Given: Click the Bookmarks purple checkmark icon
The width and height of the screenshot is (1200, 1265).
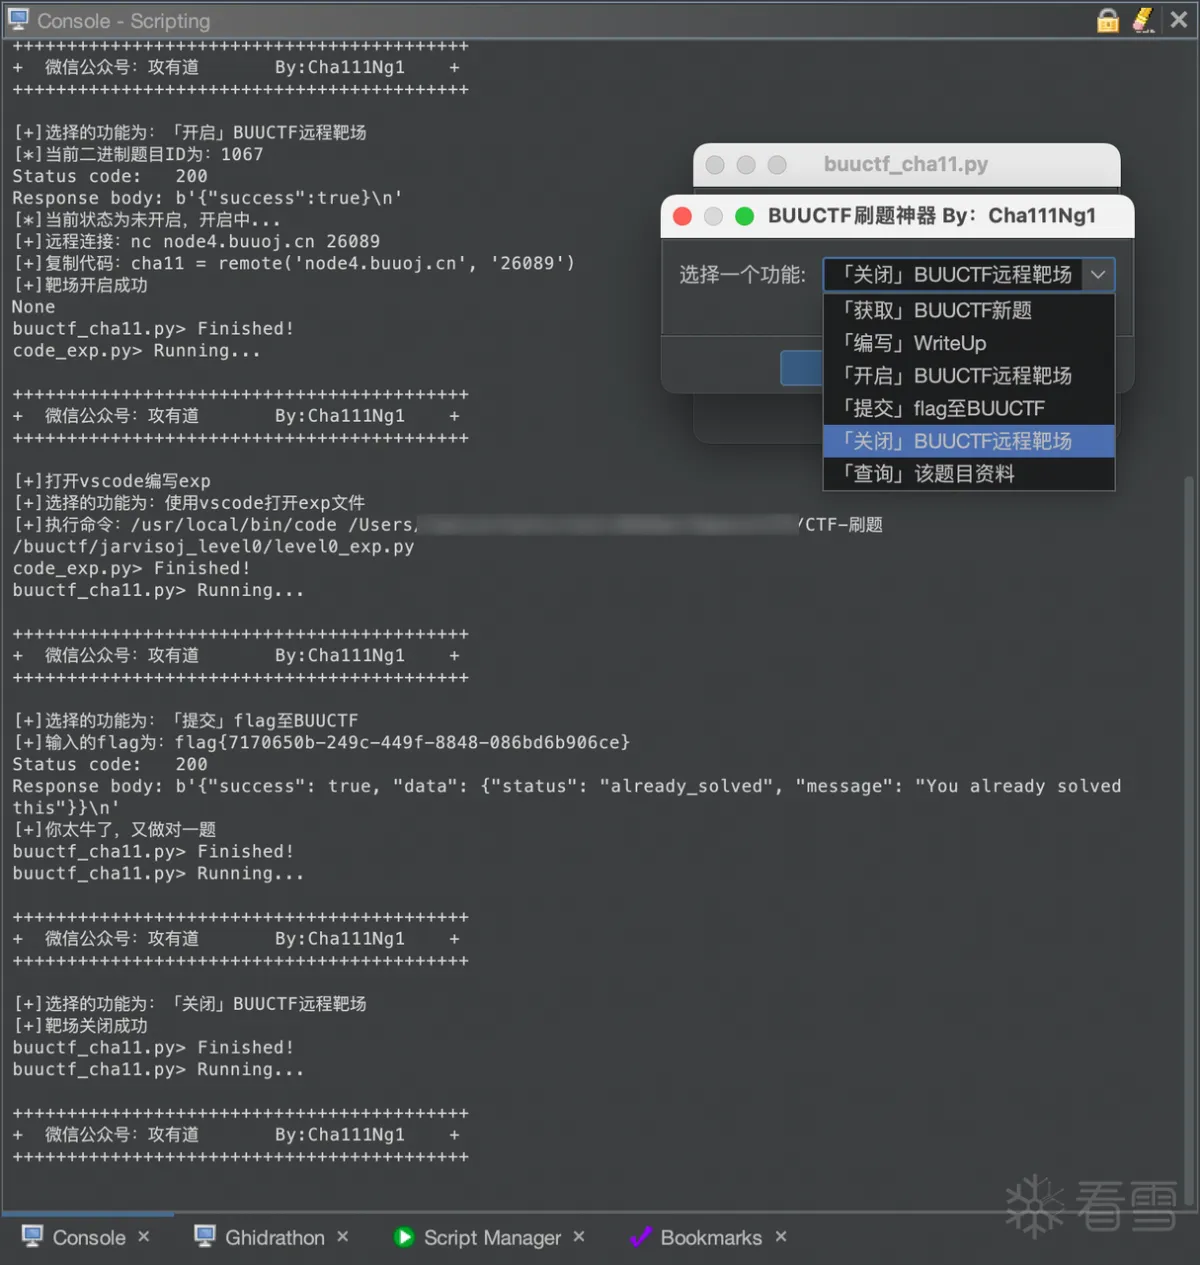Looking at the screenshot, I should click(640, 1237).
